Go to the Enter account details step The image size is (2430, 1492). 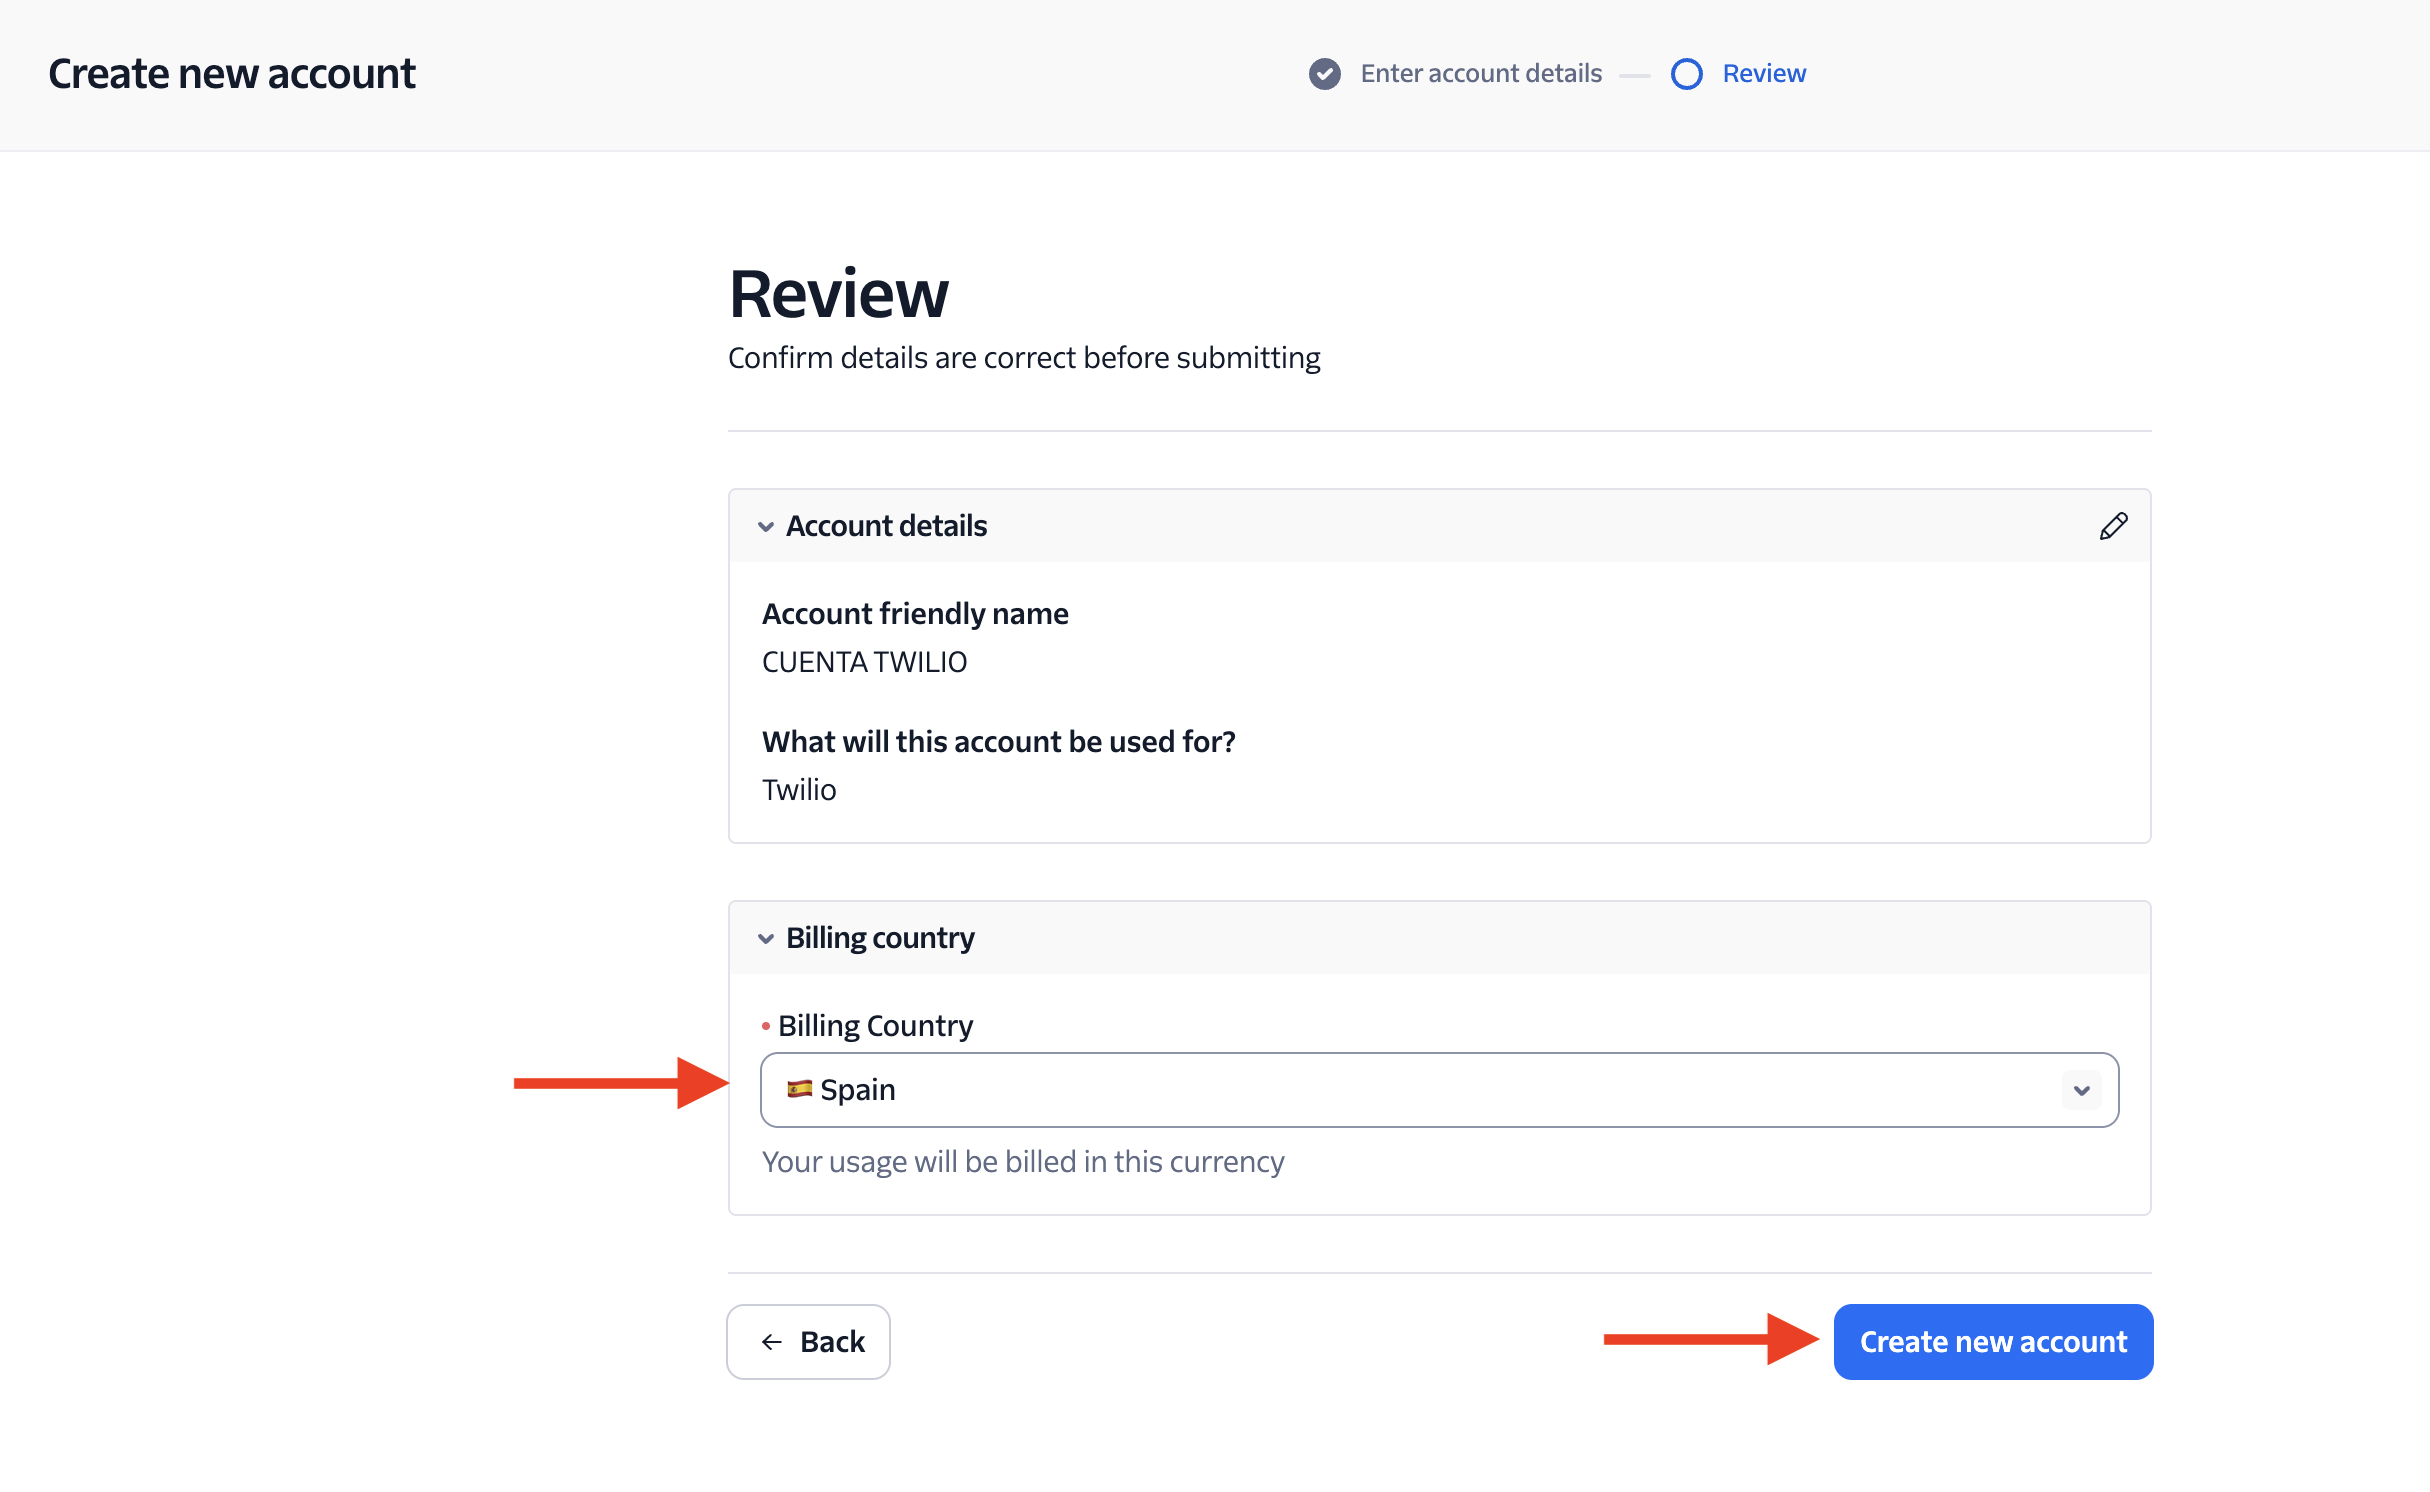click(x=1480, y=74)
